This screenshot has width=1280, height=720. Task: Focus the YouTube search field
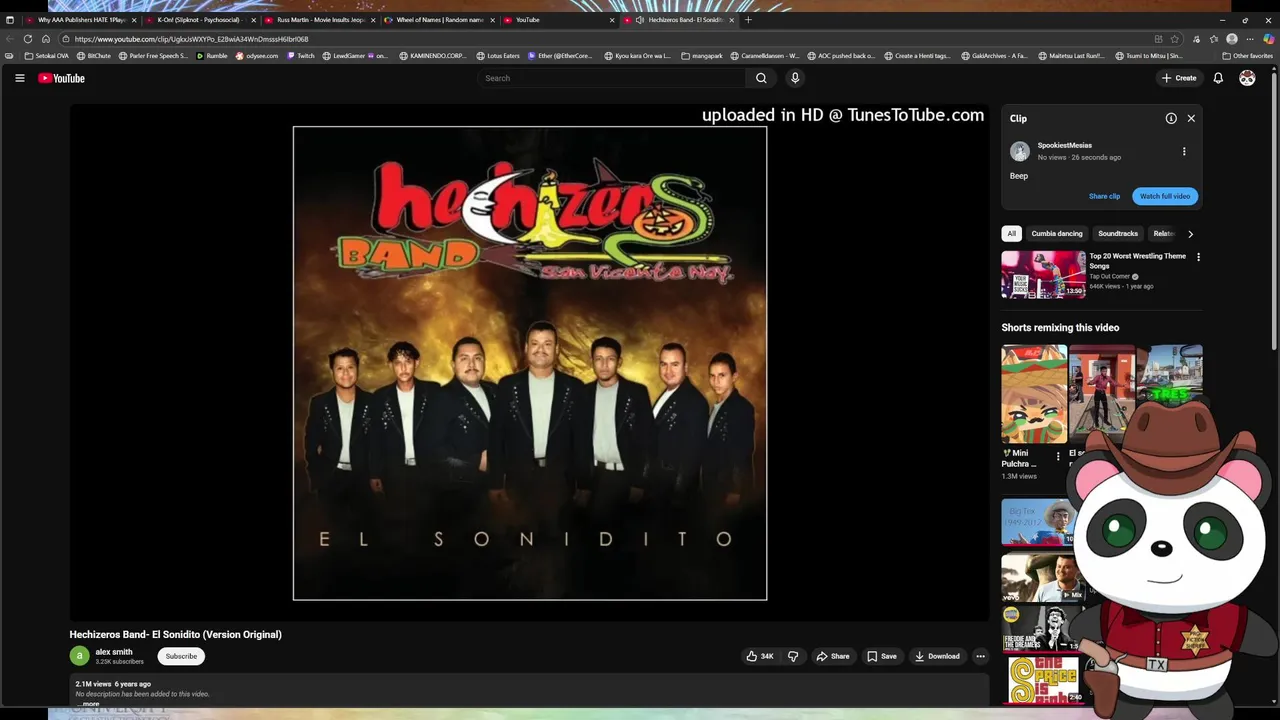click(x=612, y=78)
